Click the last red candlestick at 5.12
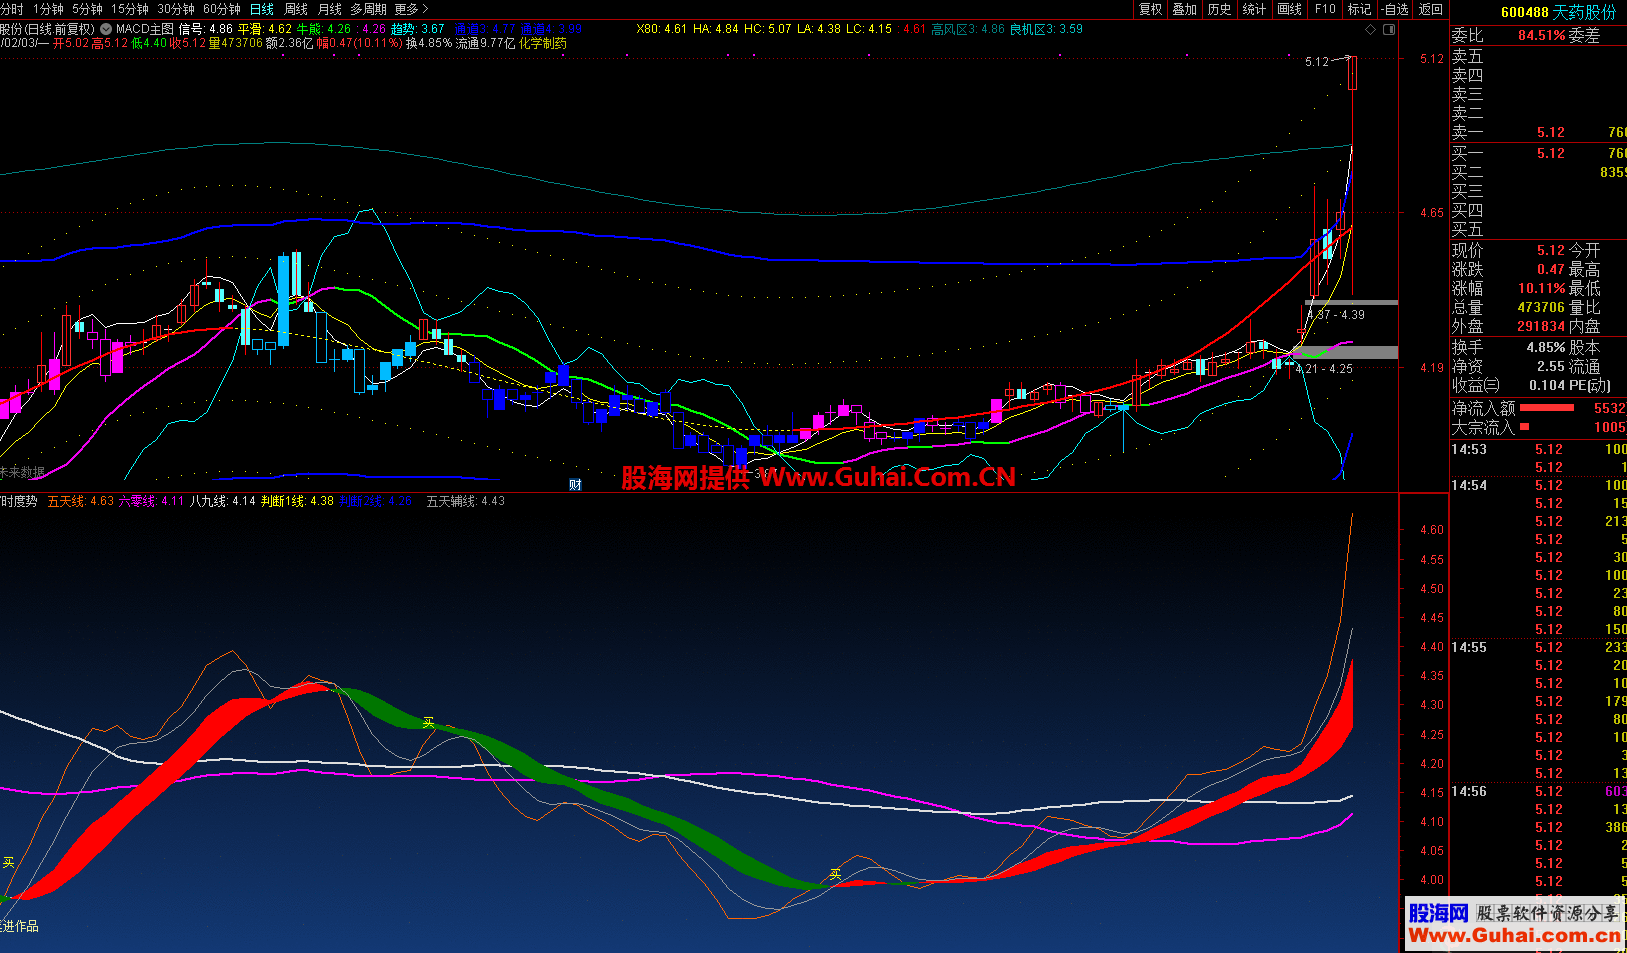The width and height of the screenshot is (1627, 953). pos(1352,73)
